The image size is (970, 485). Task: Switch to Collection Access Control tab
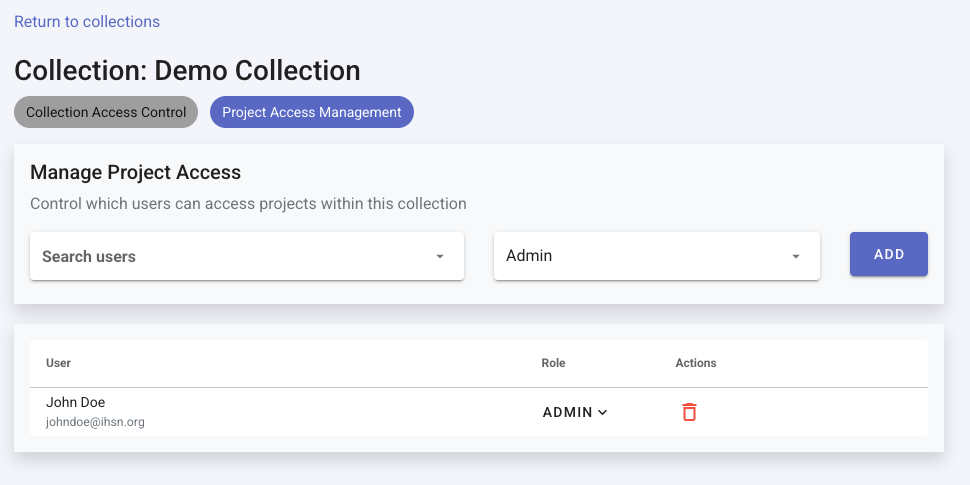tap(106, 112)
